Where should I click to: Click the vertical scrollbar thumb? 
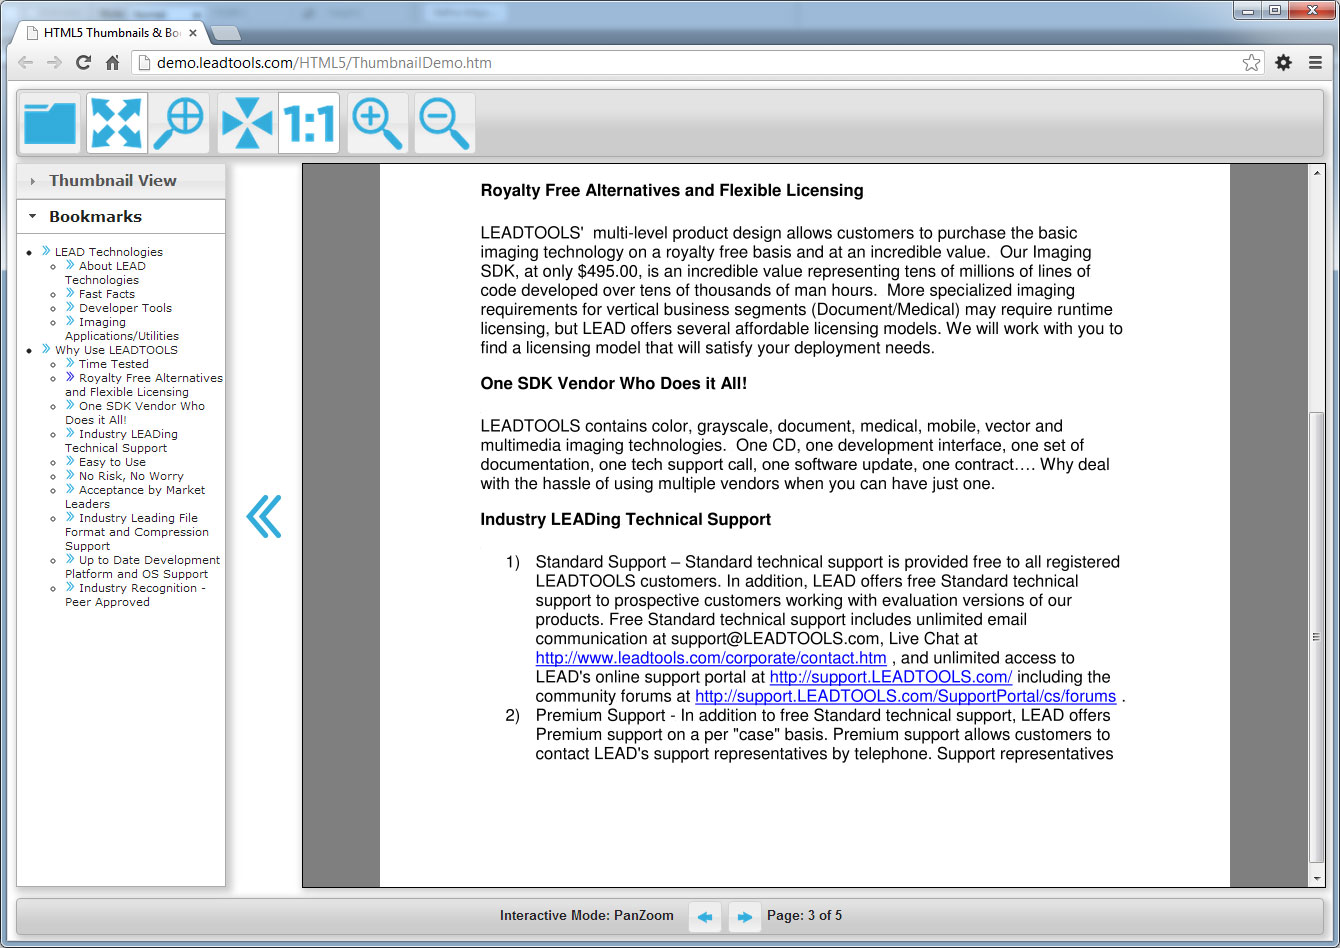(x=1316, y=636)
